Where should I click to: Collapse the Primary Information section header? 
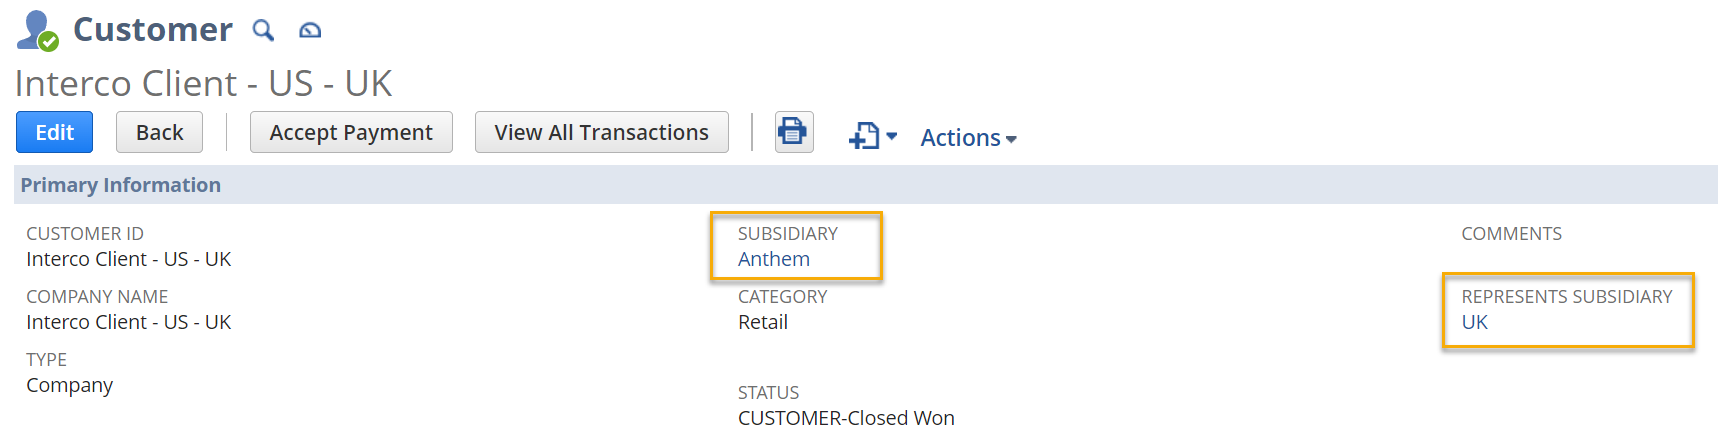(121, 185)
